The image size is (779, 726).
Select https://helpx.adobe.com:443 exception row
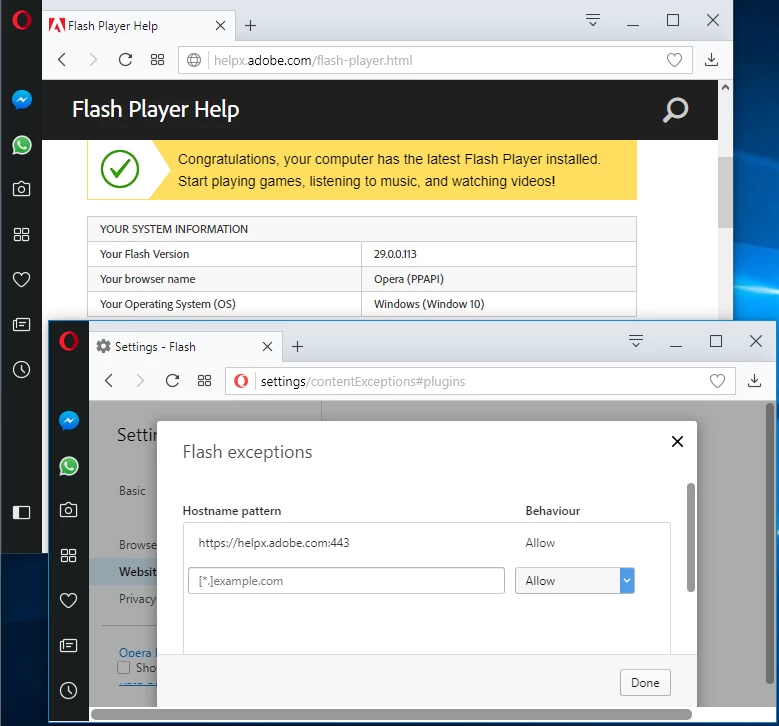coord(426,543)
